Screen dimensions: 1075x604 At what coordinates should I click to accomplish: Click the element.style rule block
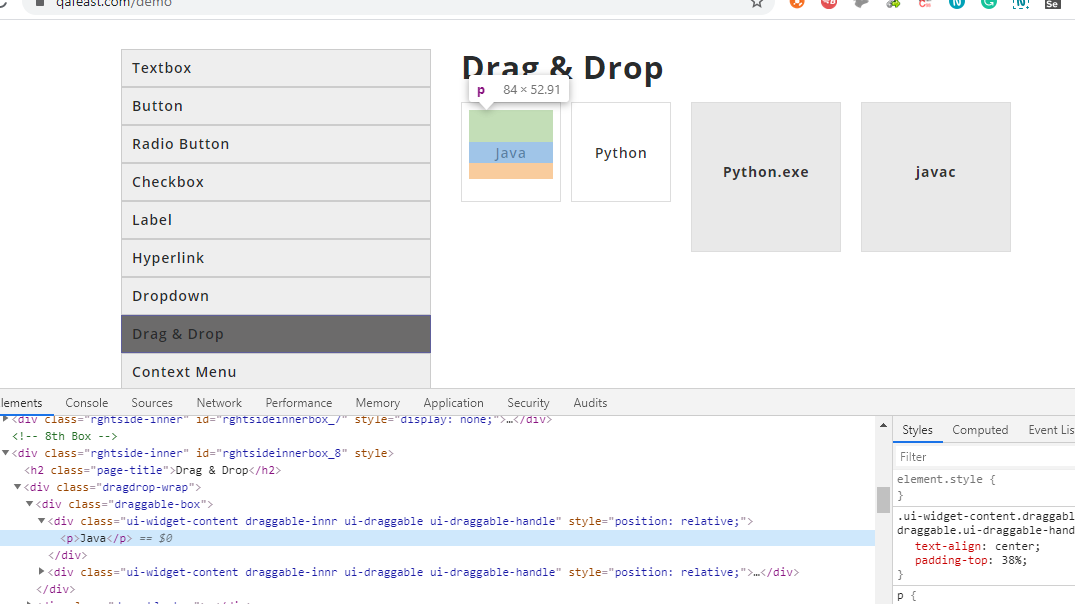986,487
